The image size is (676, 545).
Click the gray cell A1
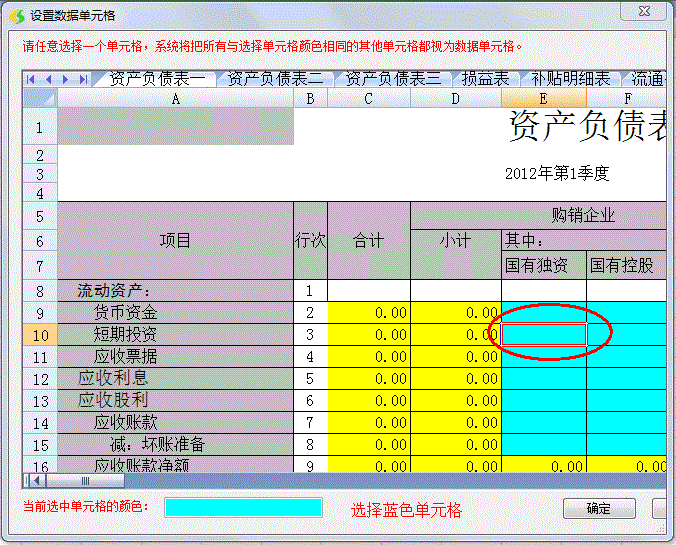(175, 126)
